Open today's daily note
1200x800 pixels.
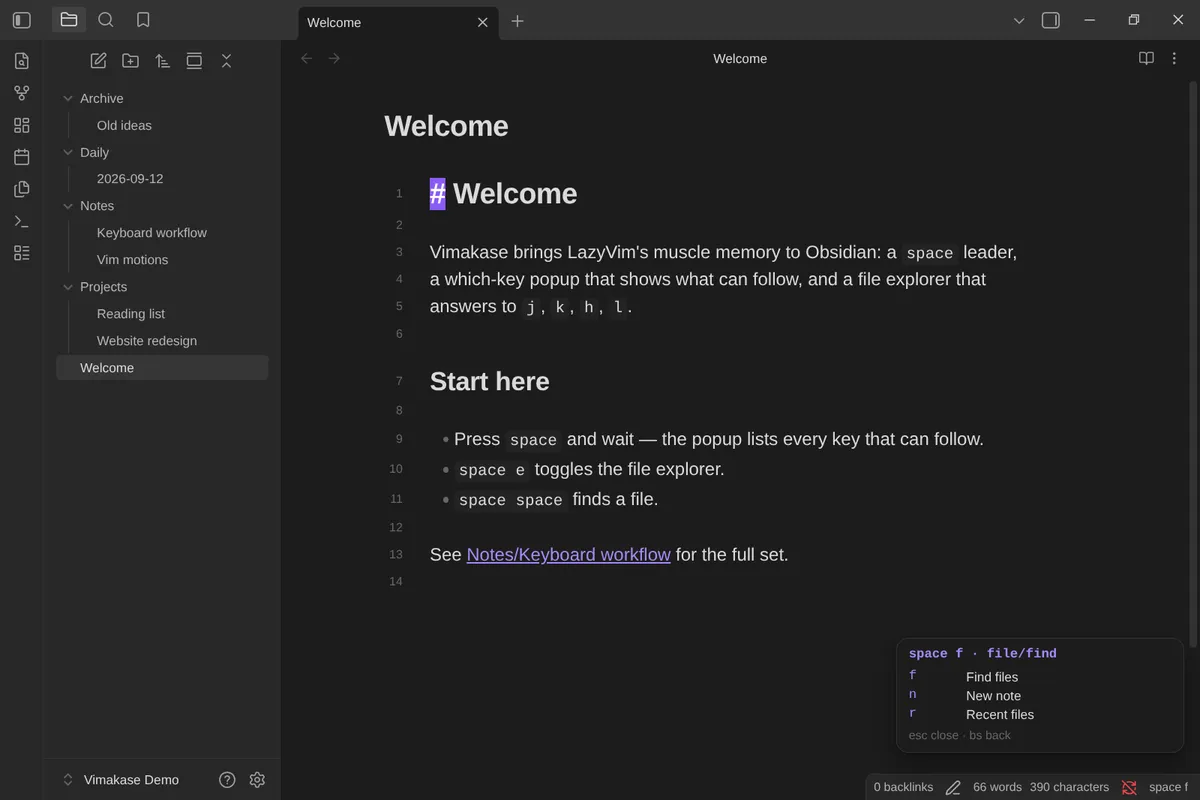pyautogui.click(x=21, y=157)
